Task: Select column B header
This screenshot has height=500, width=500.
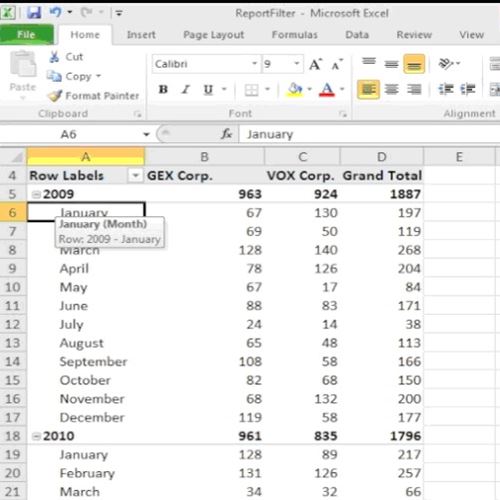Action: pos(204,157)
